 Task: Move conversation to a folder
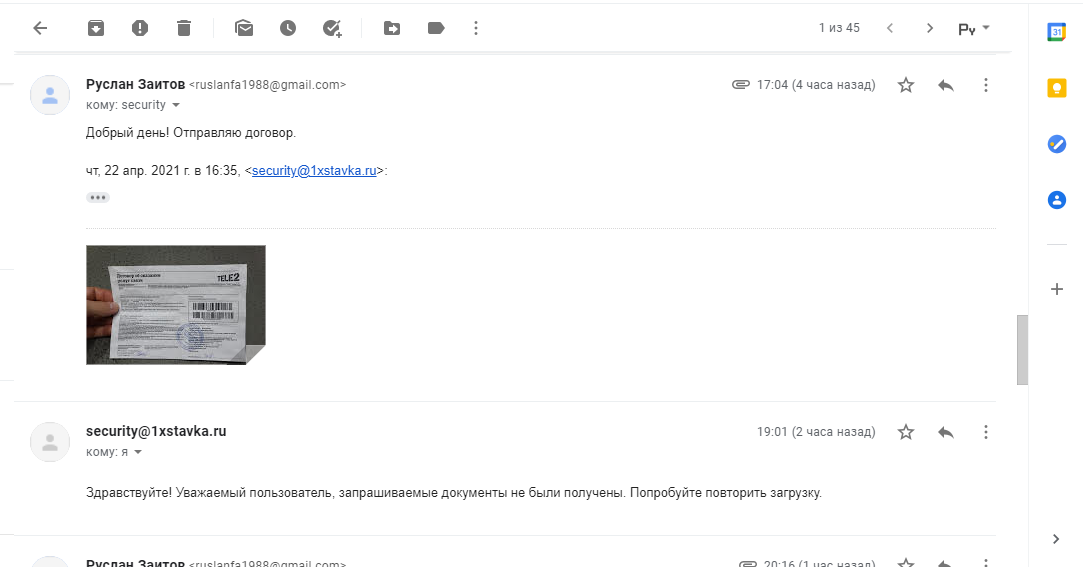[x=392, y=28]
